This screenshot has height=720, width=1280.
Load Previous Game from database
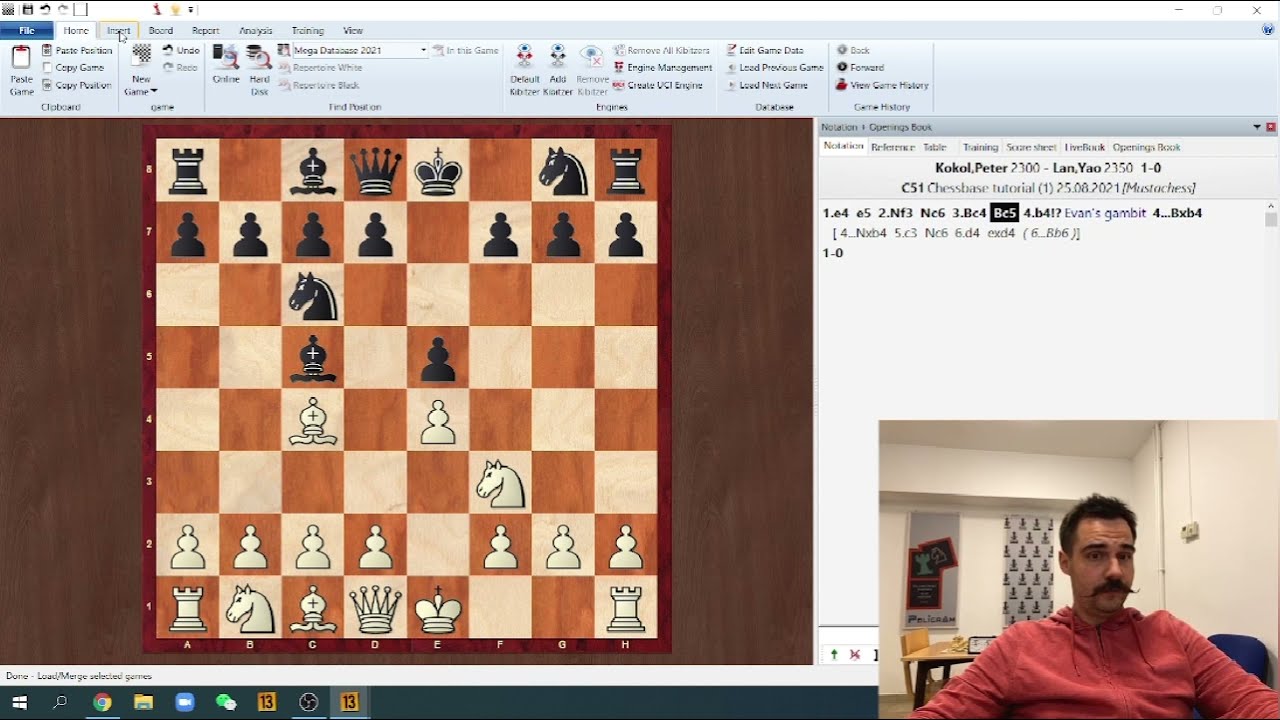point(774,68)
